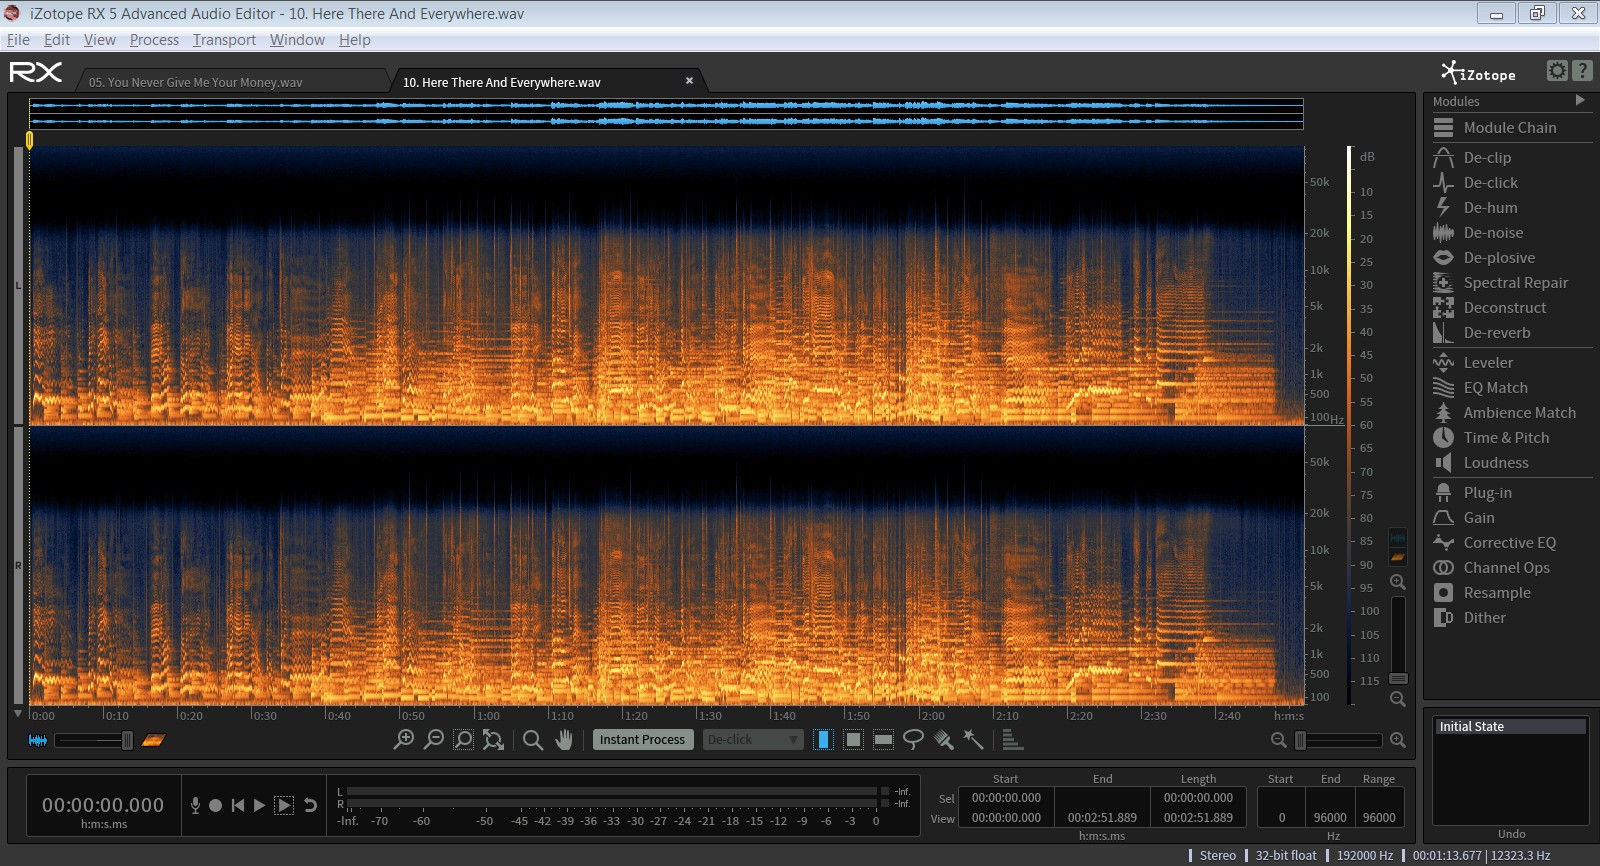Open the View menu
1600x866 pixels.
(x=100, y=40)
